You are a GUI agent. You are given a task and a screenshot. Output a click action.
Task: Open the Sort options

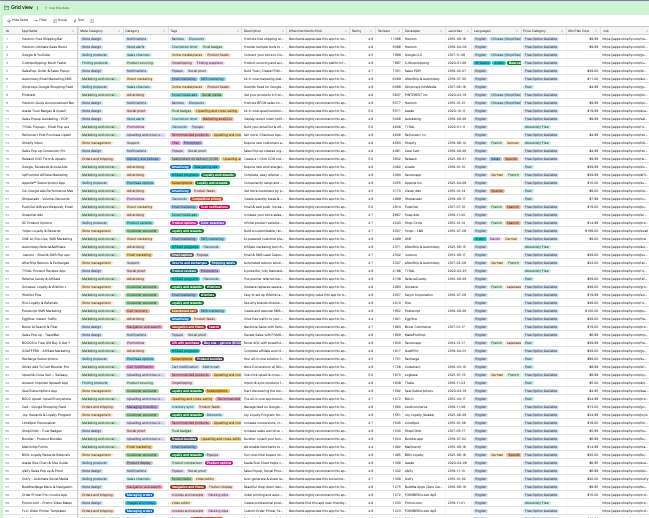click(x=79, y=20)
